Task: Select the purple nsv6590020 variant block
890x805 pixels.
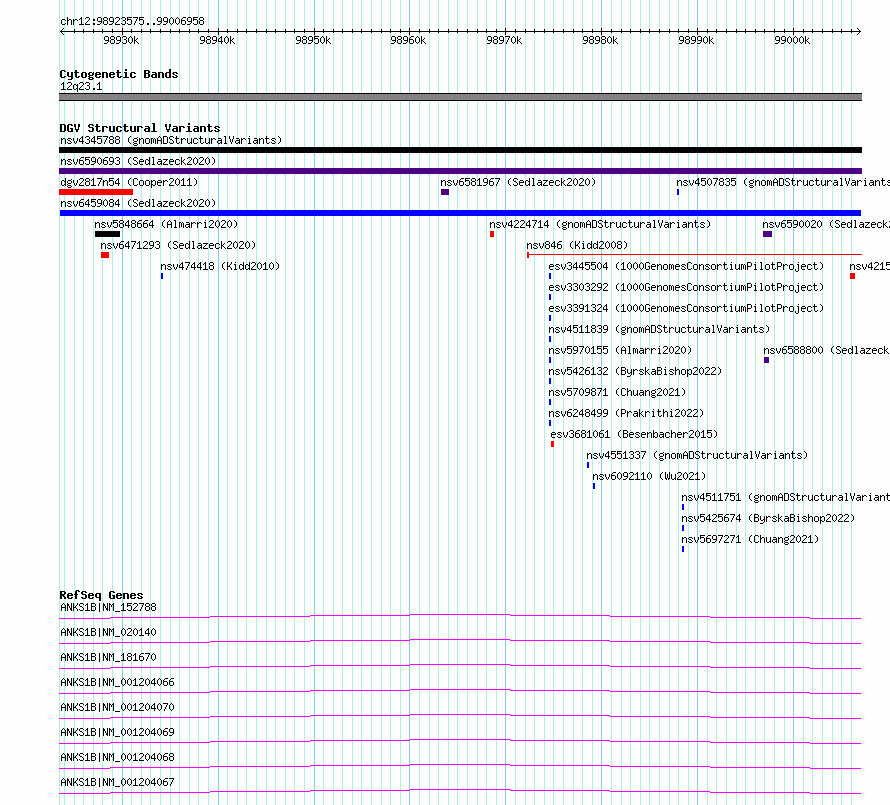Action: click(767, 234)
